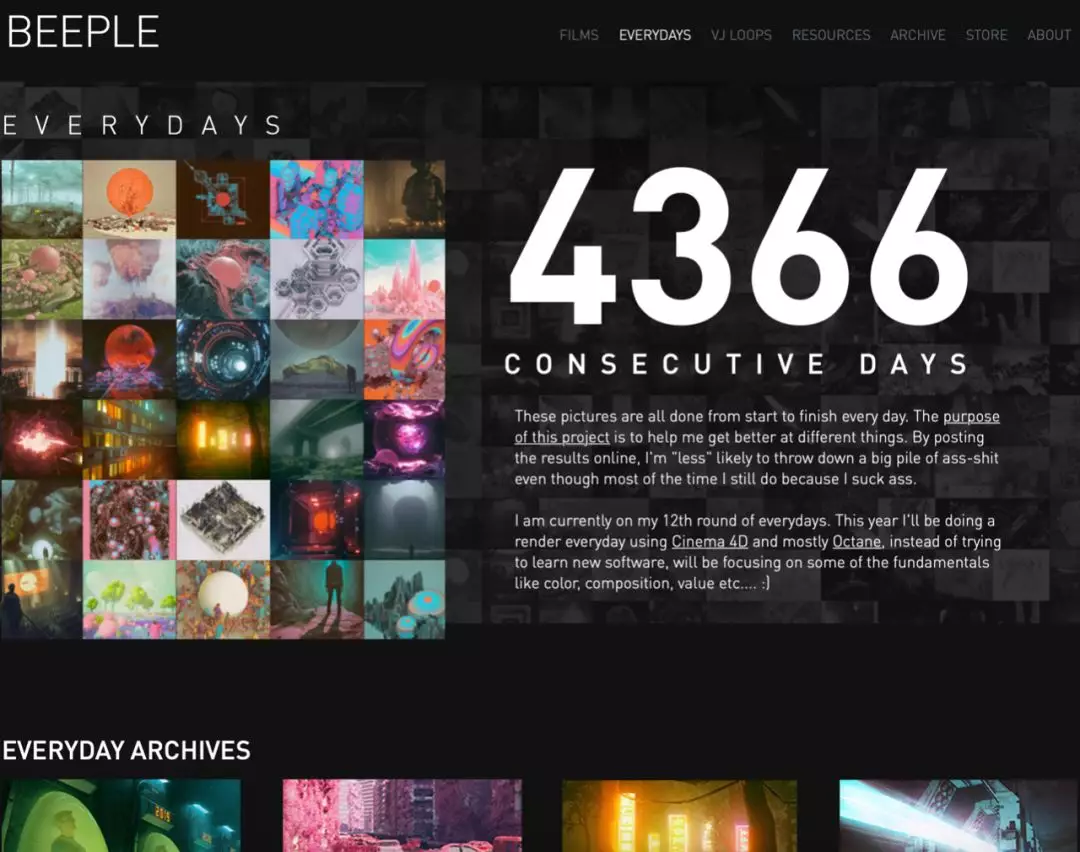Open the misty dark giant arch thumbnail
1080x852 pixels.
404,520
